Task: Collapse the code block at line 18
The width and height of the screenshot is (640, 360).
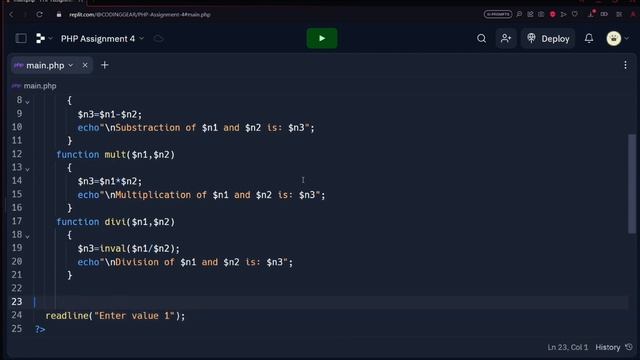Action: (27, 236)
